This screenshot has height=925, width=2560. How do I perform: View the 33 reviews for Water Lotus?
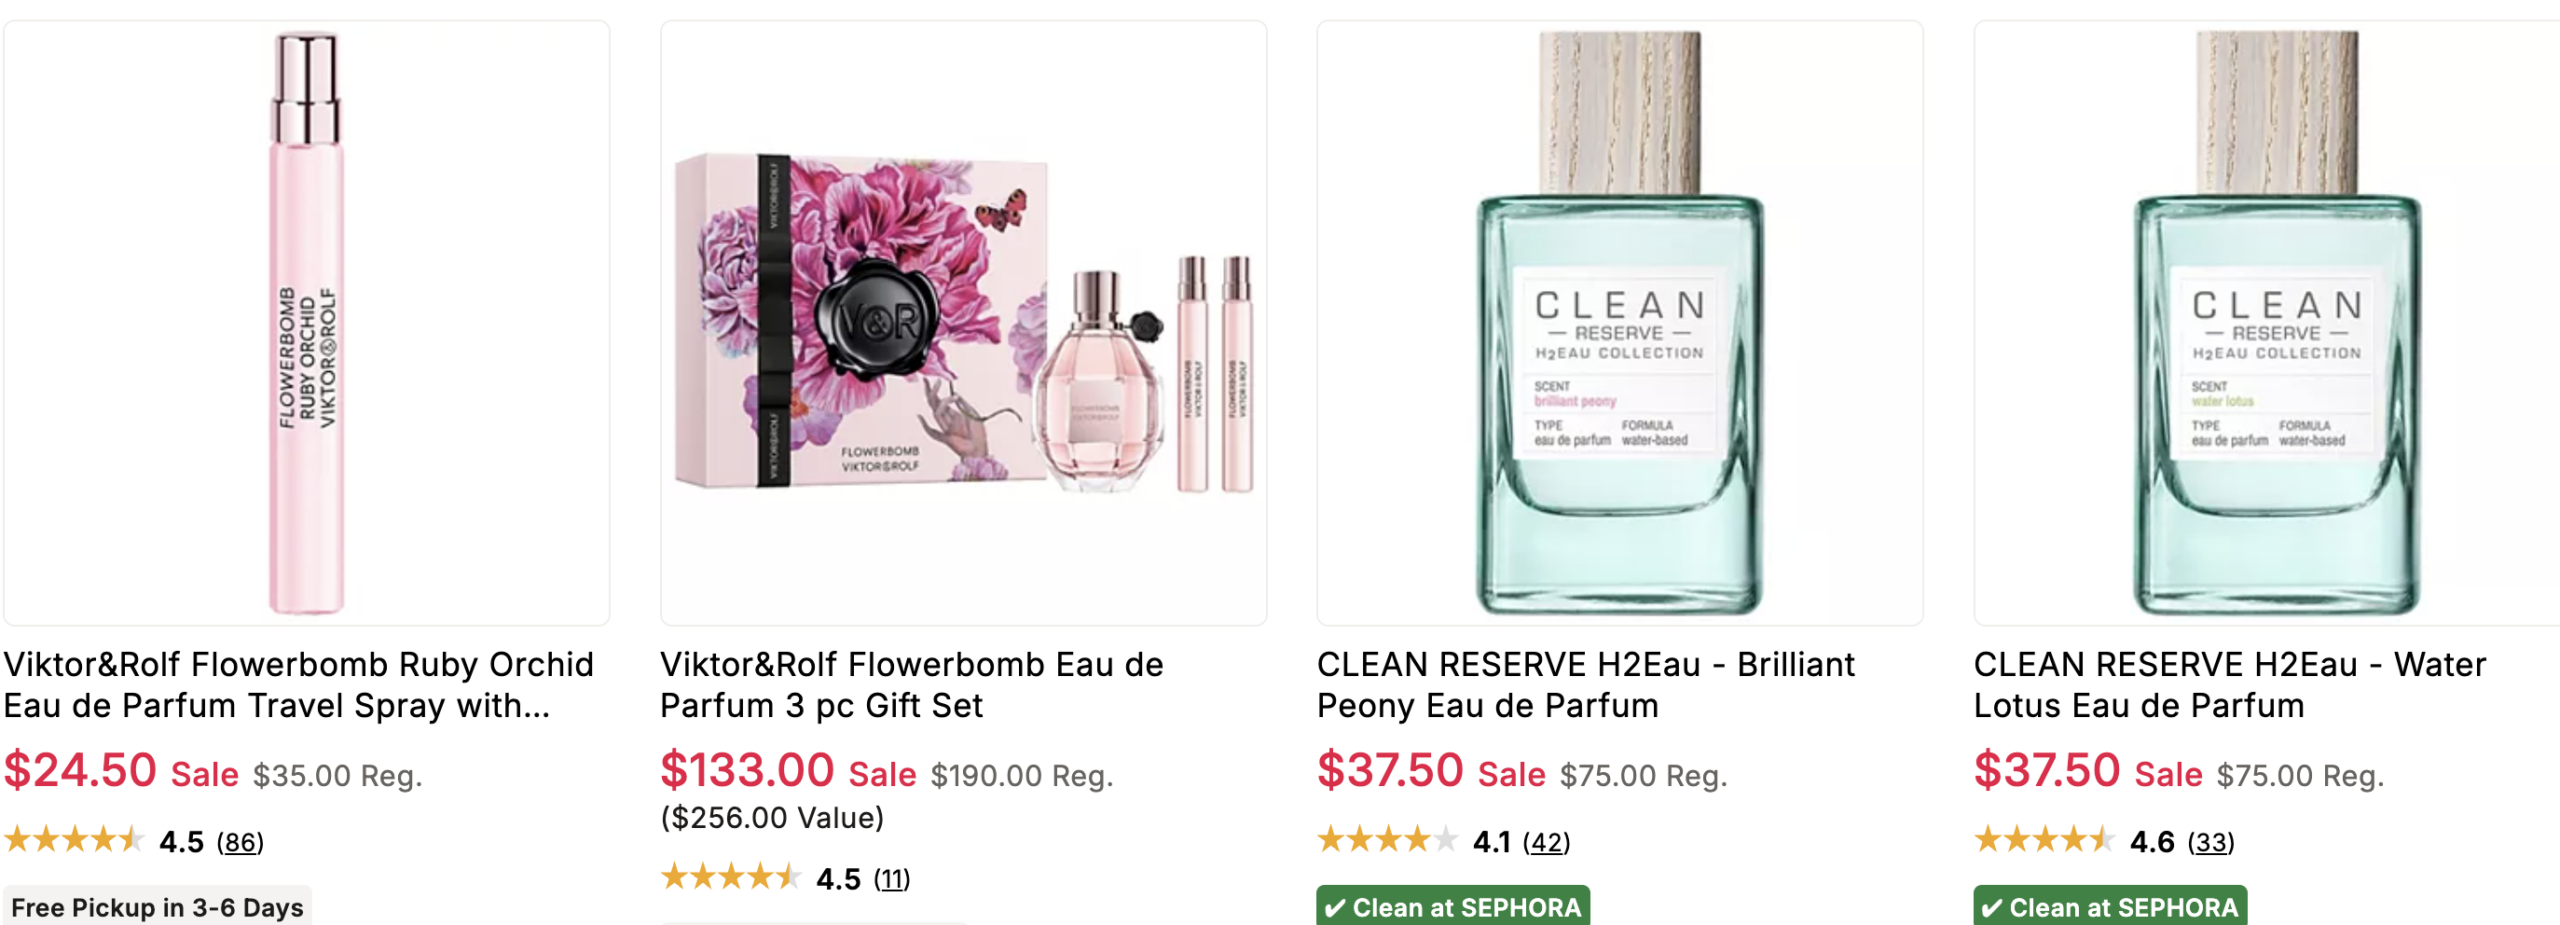[x=2210, y=842]
